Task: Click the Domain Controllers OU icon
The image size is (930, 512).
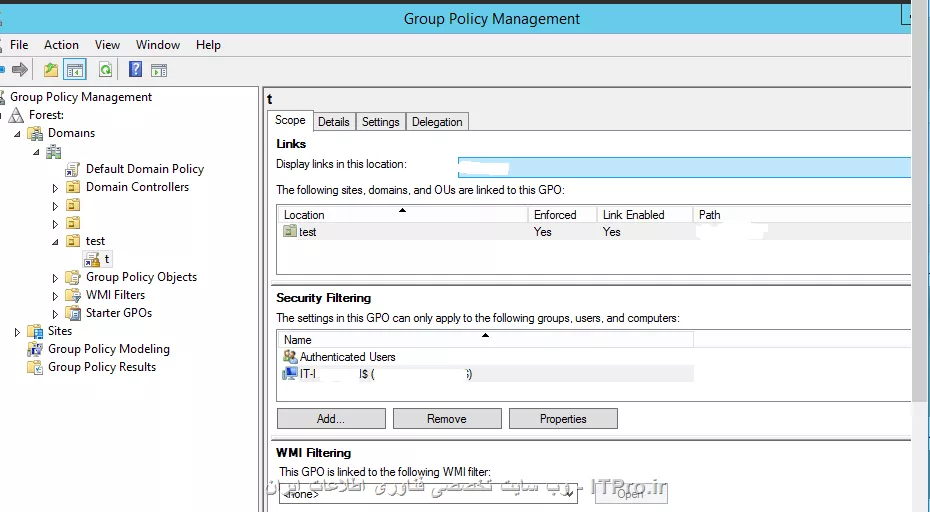Action: 73,187
